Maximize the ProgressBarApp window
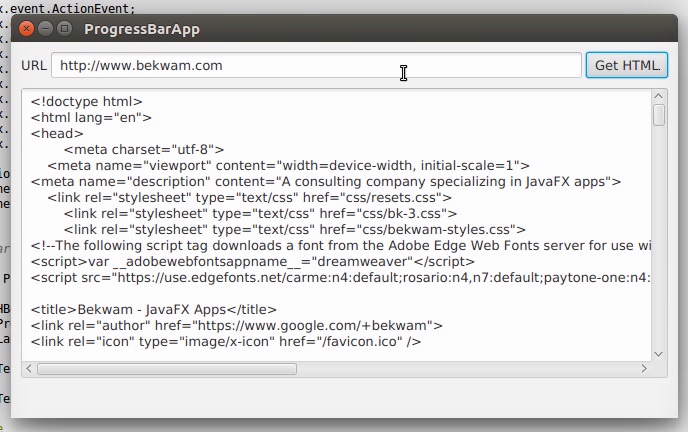This screenshot has width=688, height=432. pyautogui.click(x=65, y=29)
